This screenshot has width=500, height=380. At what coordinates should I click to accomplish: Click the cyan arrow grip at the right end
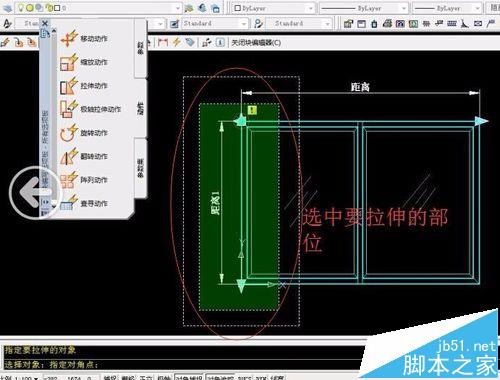click(481, 121)
